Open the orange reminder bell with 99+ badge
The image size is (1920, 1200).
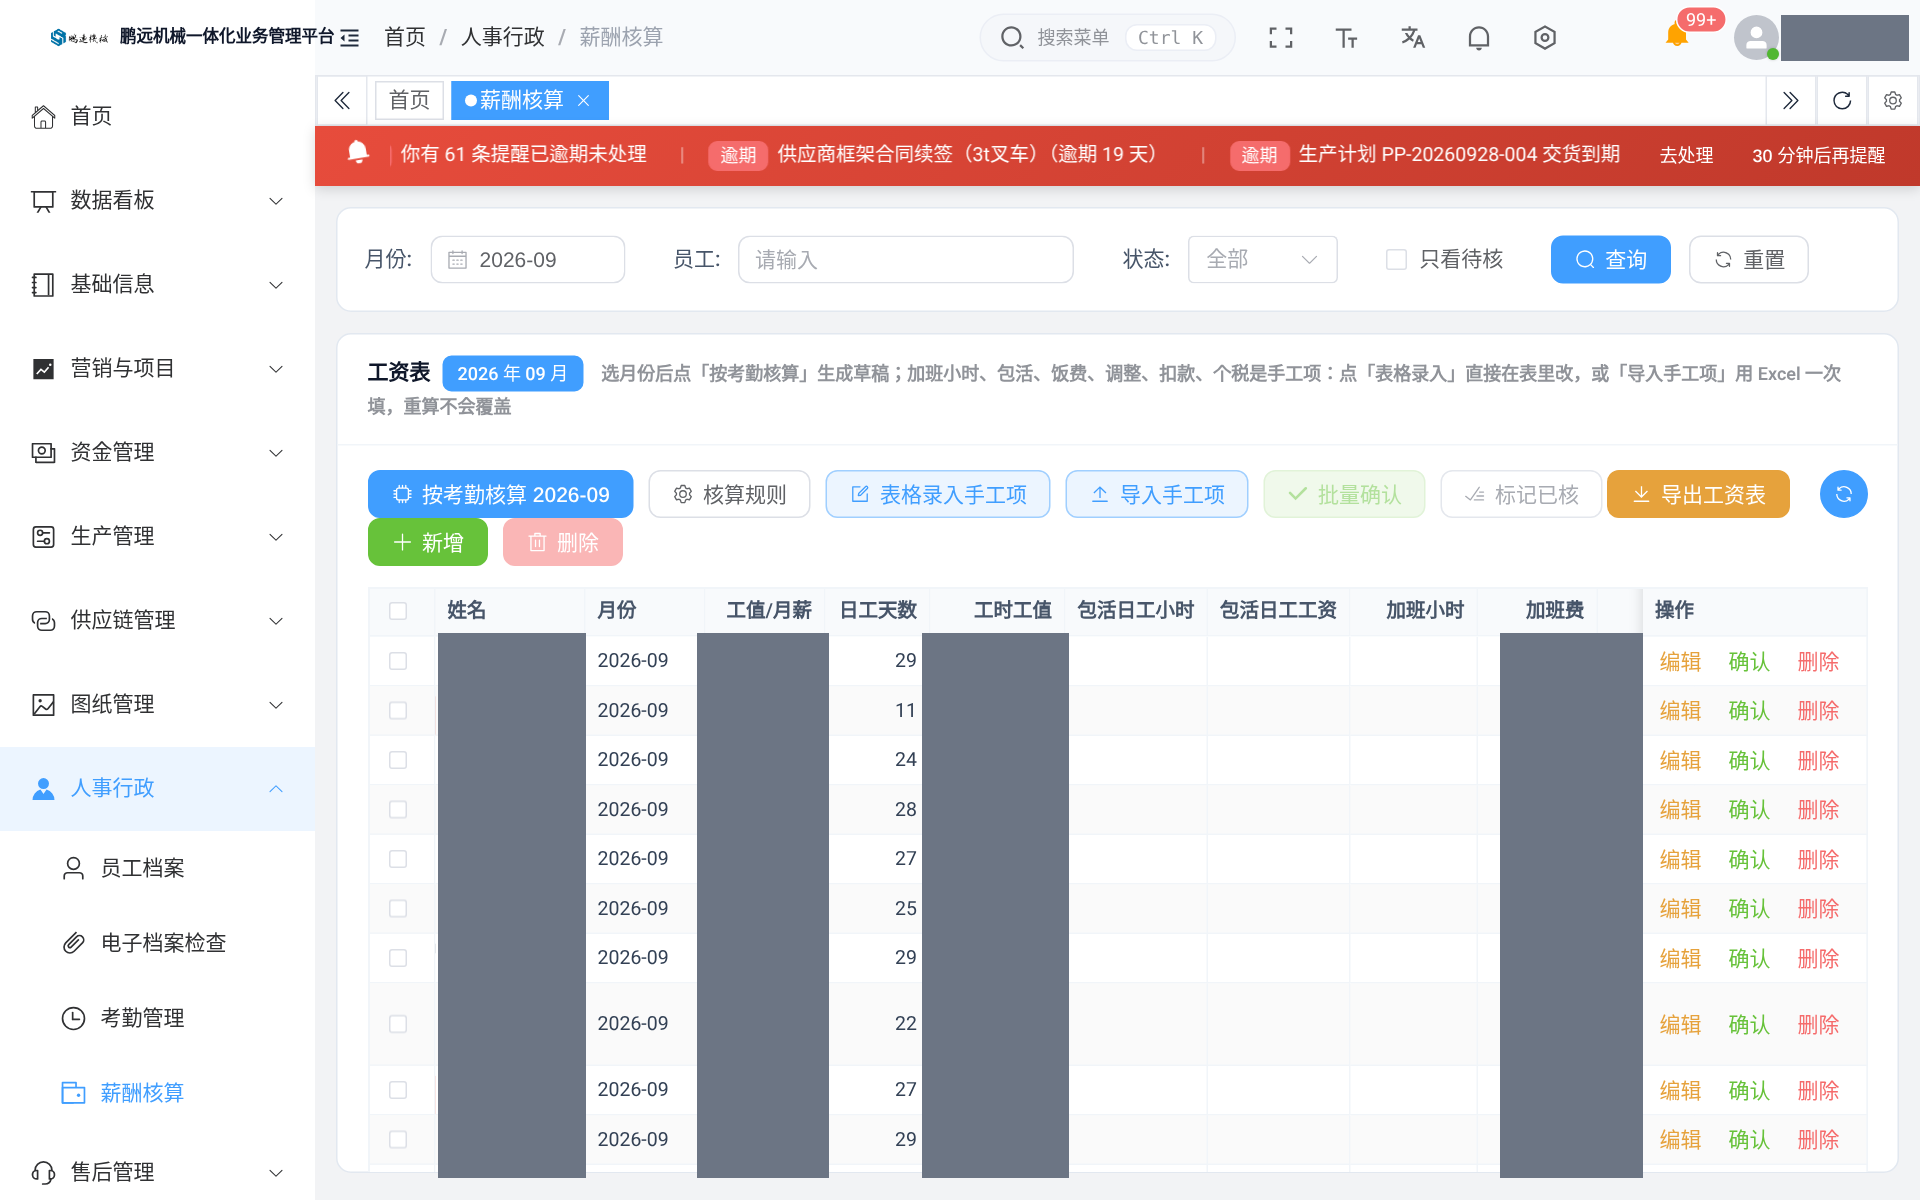pyautogui.click(x=1677, y=36)
